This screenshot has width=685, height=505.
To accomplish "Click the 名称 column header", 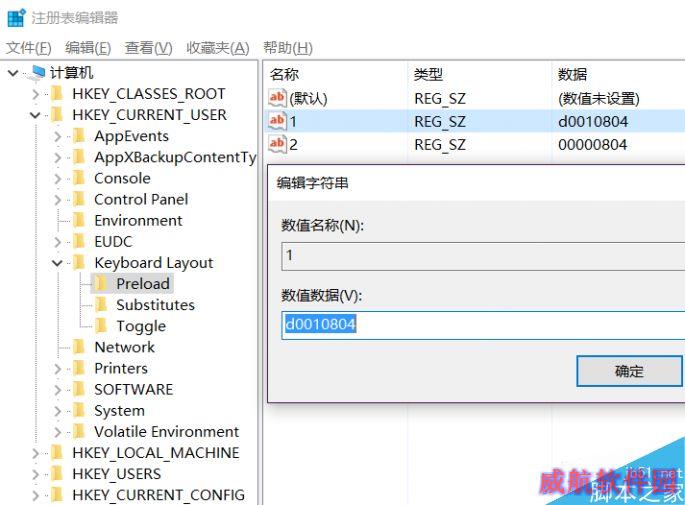I will point(284,75).
